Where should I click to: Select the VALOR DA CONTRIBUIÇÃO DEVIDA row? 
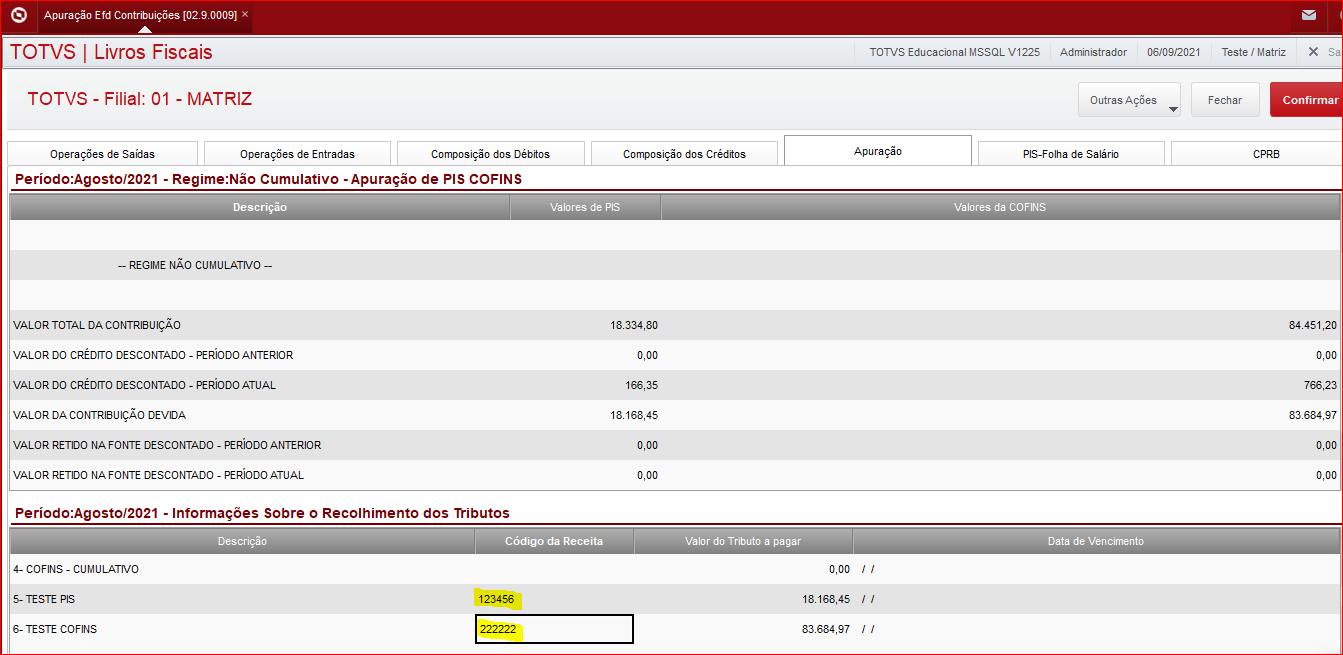click(675, 415)
